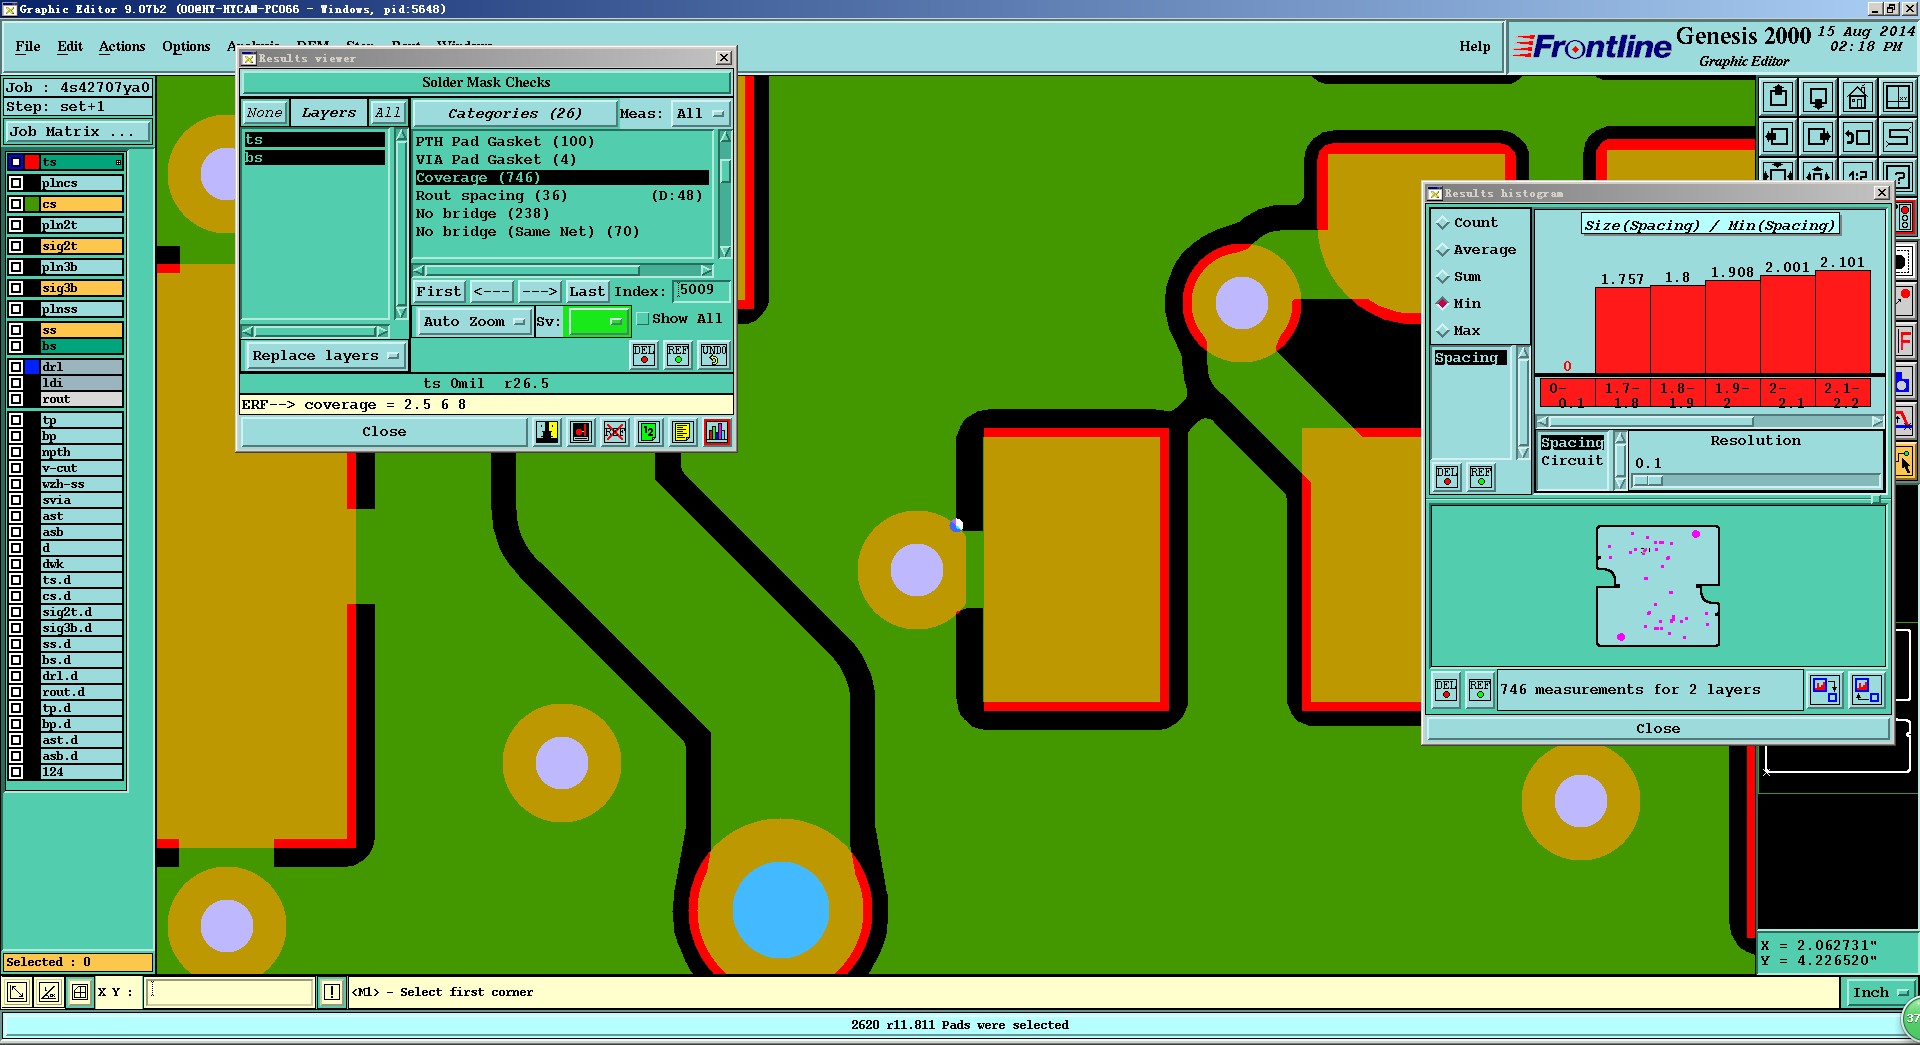Open the Replace layers dropdown
1920x1045 pixels.
click(324, 355)
